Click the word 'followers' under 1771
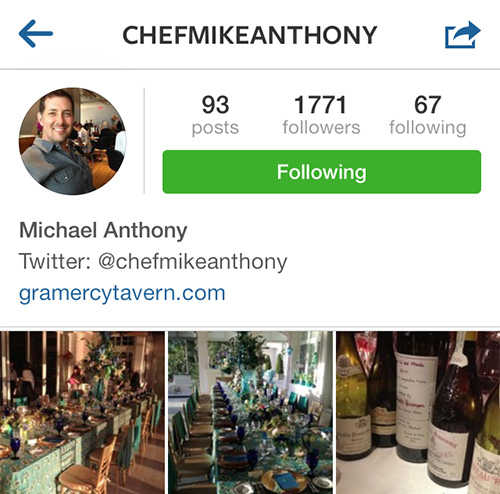 [x=321, y=128]
